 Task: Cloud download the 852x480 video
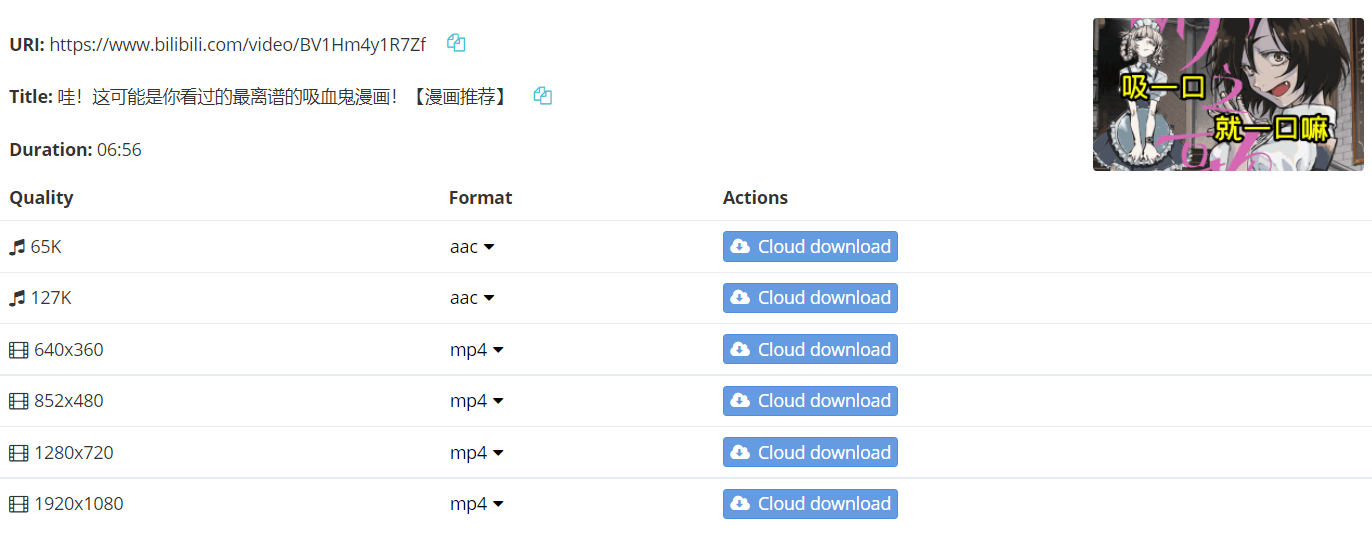[x=810, y=401]
